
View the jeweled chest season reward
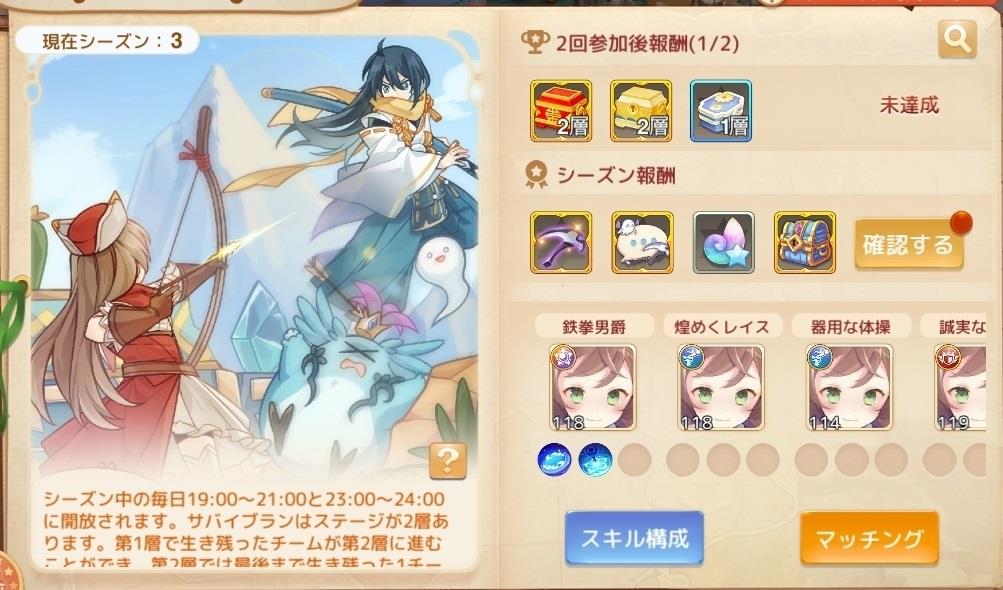coord(805,243)
